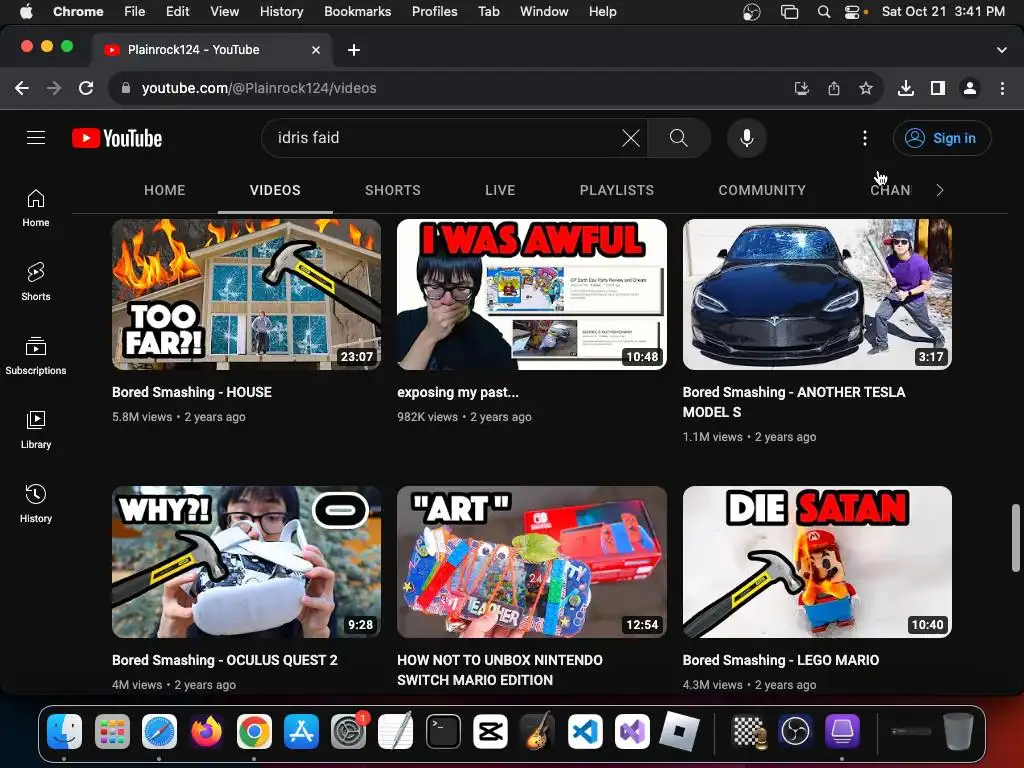Image resolution: width=1024 pixels, height=768 pixels.
Task: Switch to the HOME channel tab
Action: [x=165, y=190]
